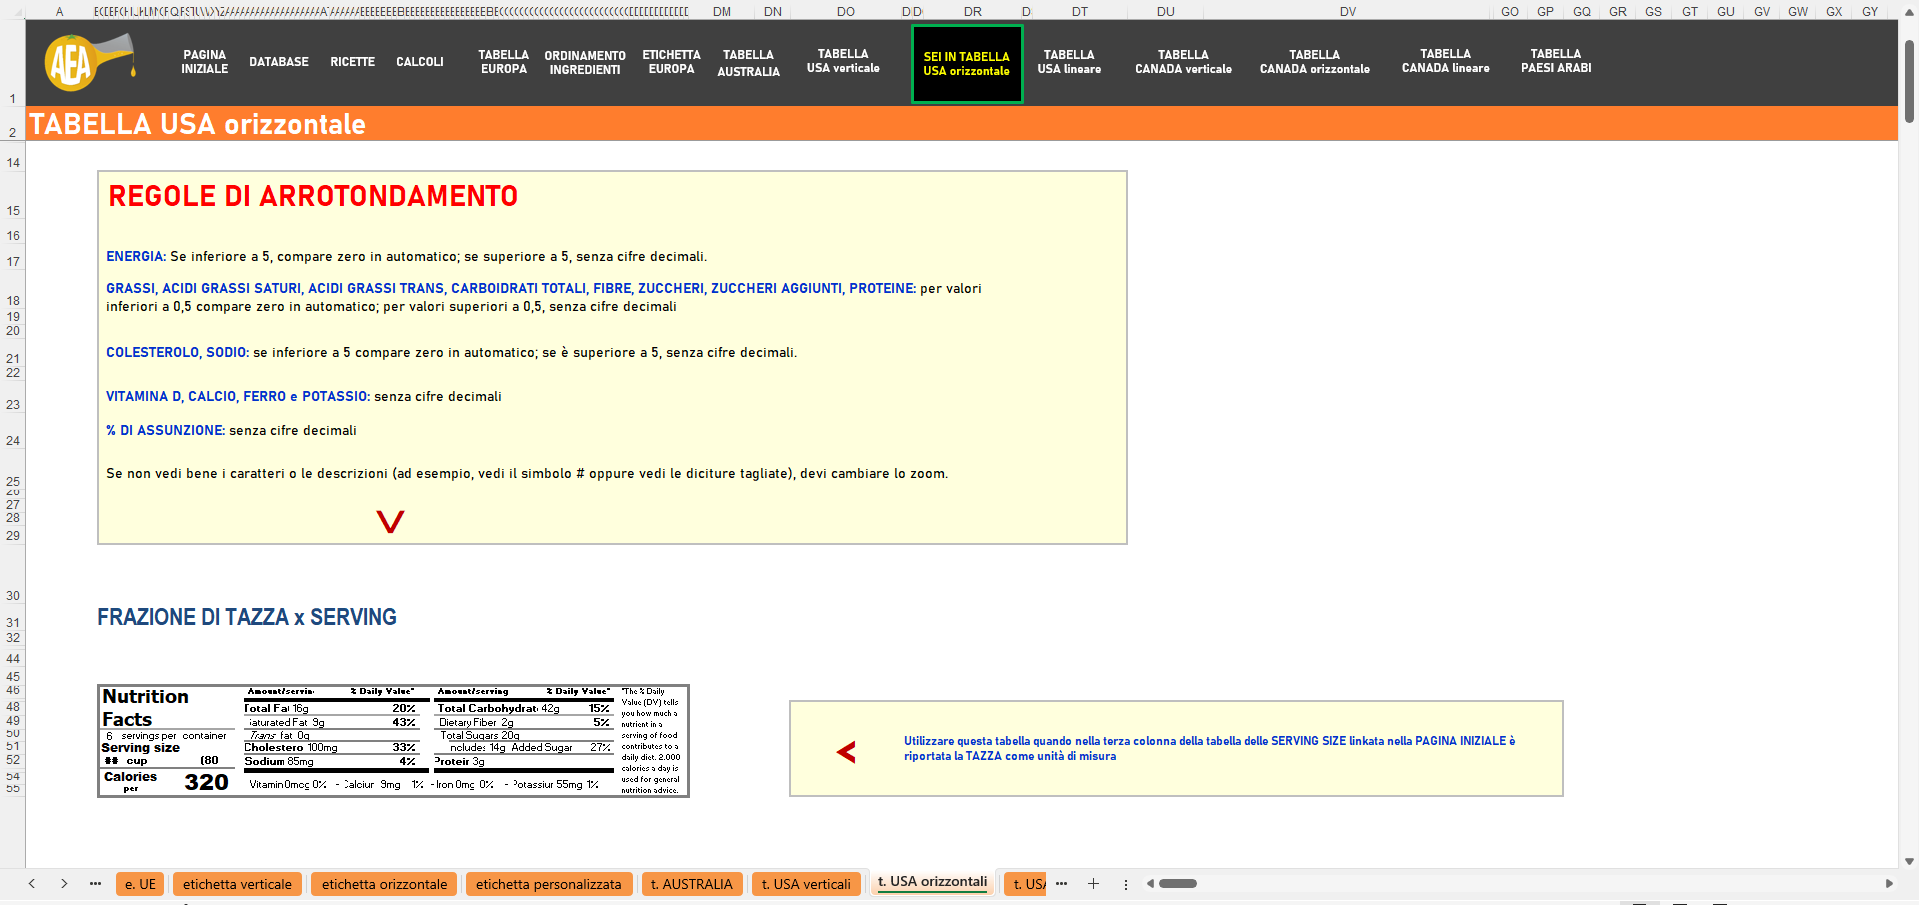Open TABELLA USA verticale page
Screen dimensions: 1919x905
pos(843,61)
